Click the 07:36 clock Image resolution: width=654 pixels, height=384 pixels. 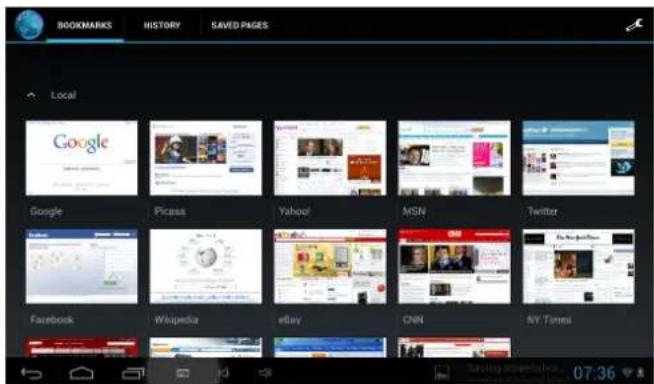[594, 373]
